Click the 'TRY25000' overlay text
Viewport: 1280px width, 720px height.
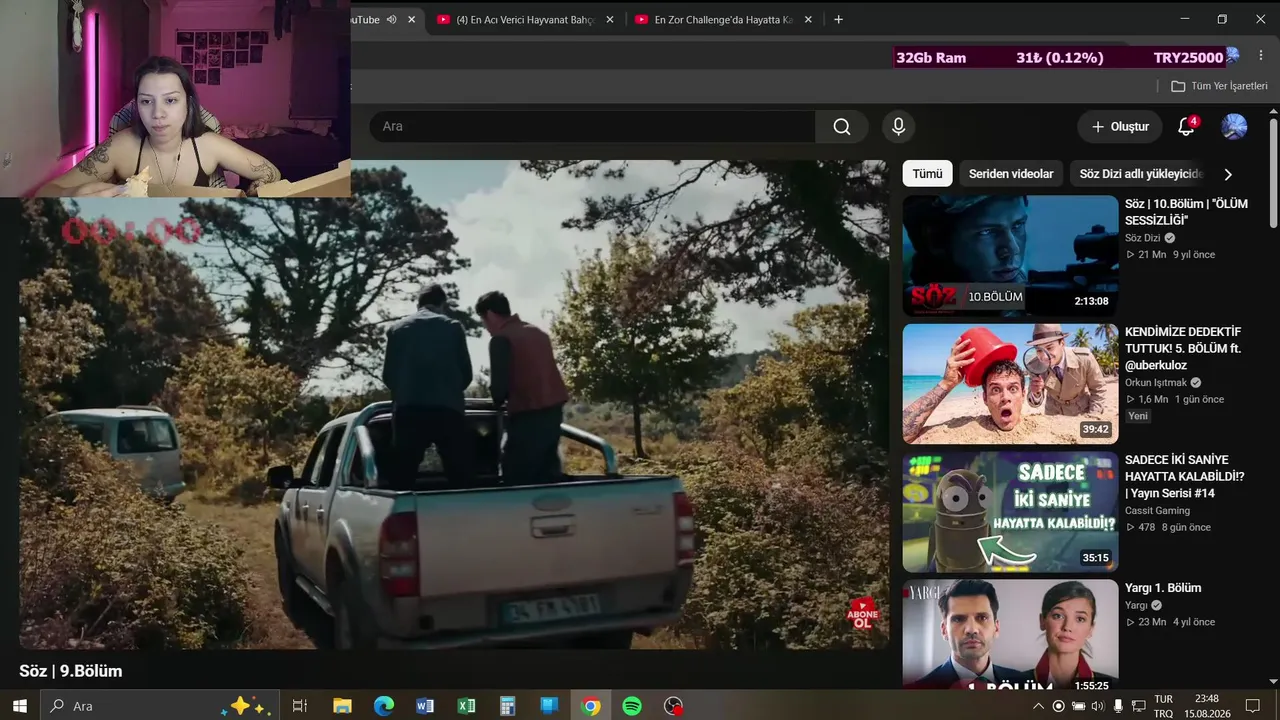tap(1188, 58)
